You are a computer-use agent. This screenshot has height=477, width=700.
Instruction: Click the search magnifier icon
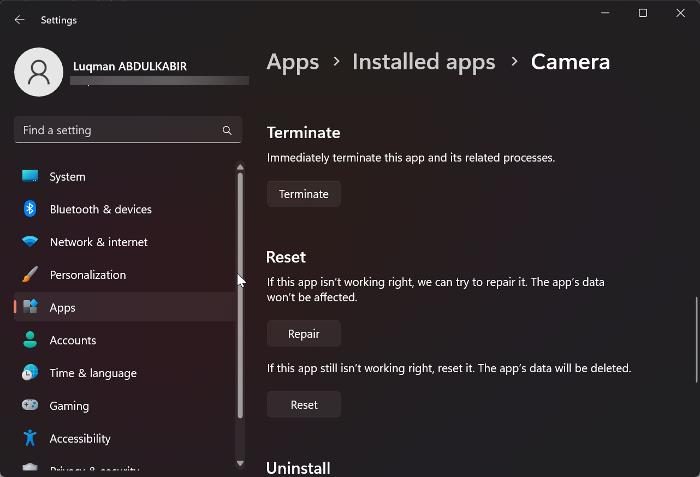tap(227, 130)
